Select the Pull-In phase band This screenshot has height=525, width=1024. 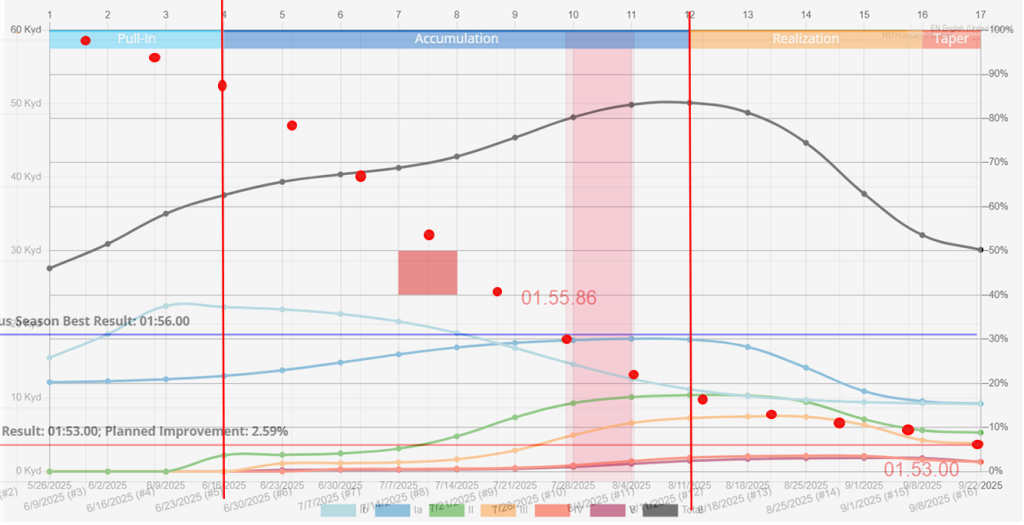tap(136, 39)
